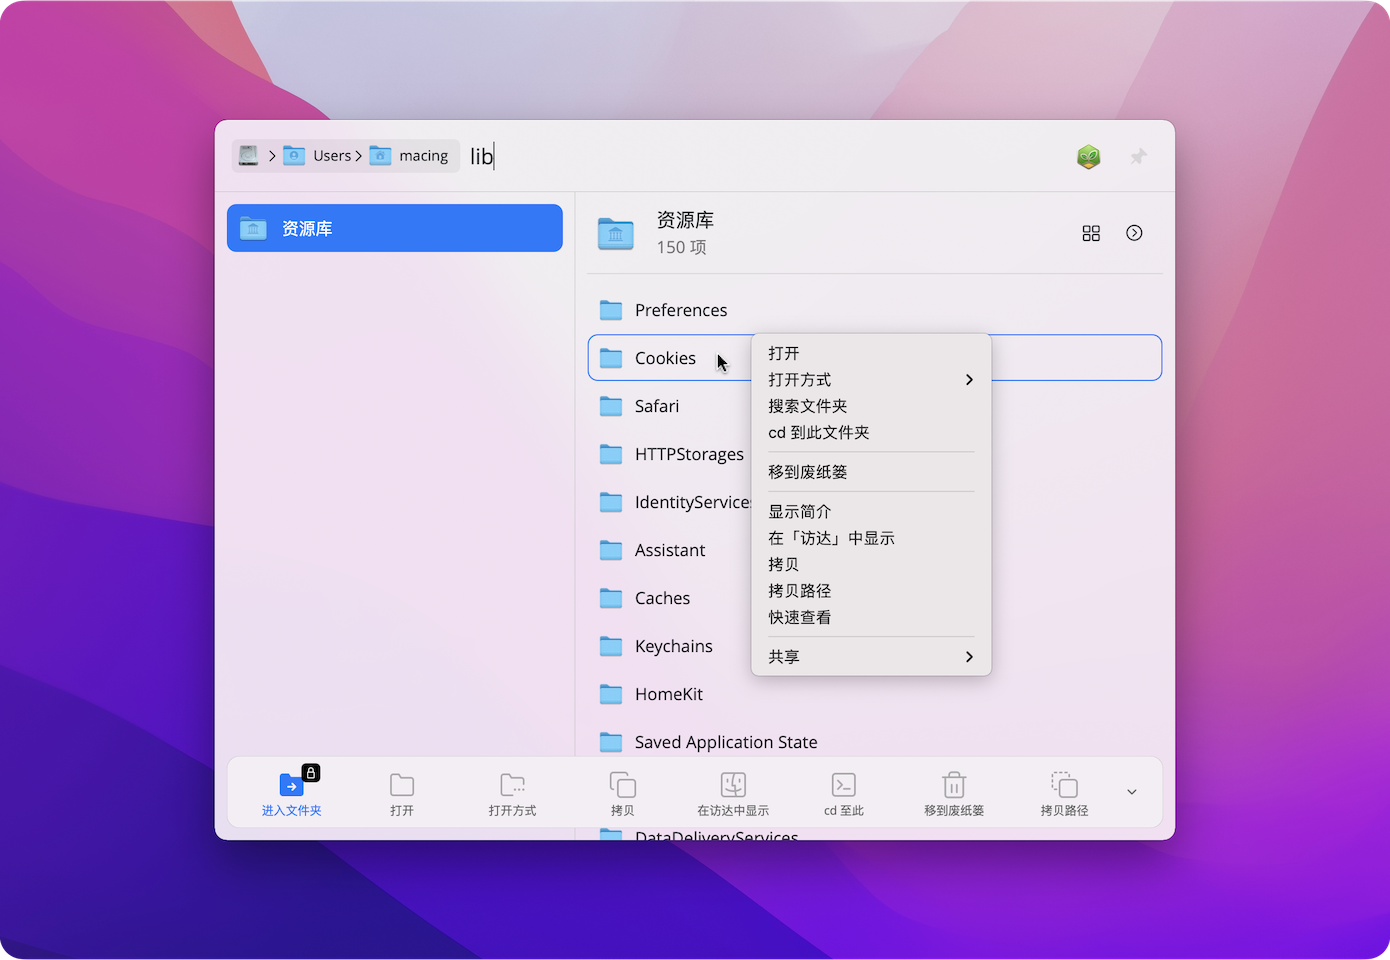
Task: Click Keychains folder icon
Action: pyautogui.click(x=611, y=646)
